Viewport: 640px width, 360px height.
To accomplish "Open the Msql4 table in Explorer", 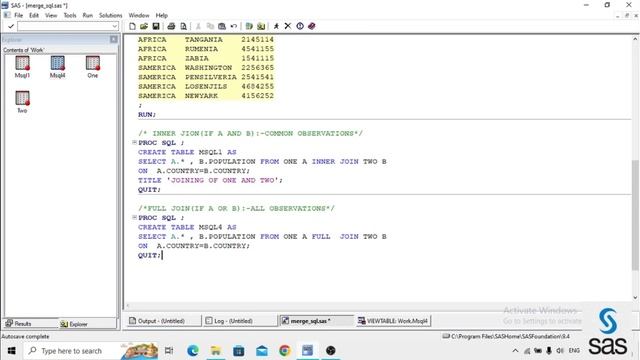I will pos(58,67).
